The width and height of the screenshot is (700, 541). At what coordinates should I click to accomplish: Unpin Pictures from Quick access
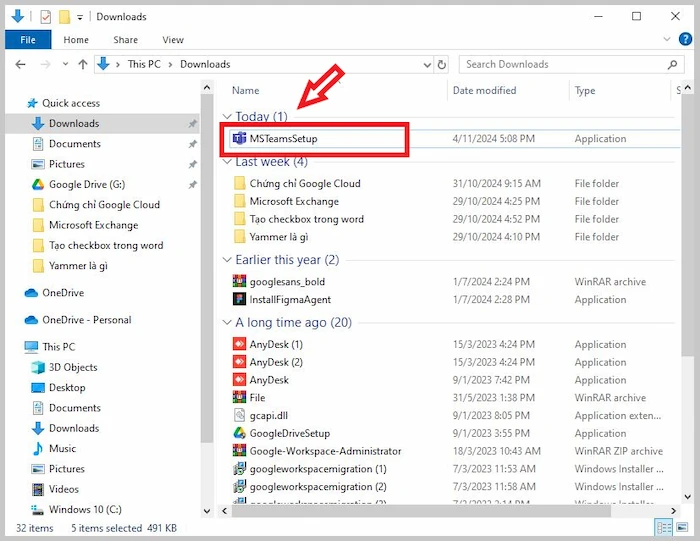[x=192, y=164]
